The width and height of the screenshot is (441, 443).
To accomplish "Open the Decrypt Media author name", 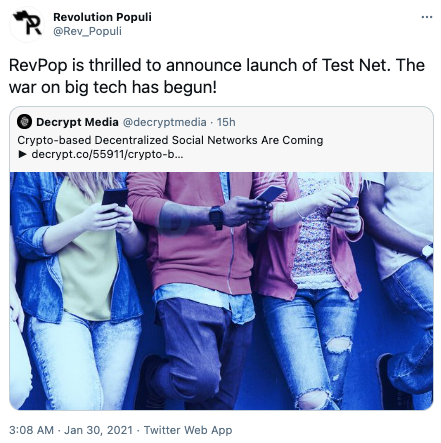I will (77, 122).
